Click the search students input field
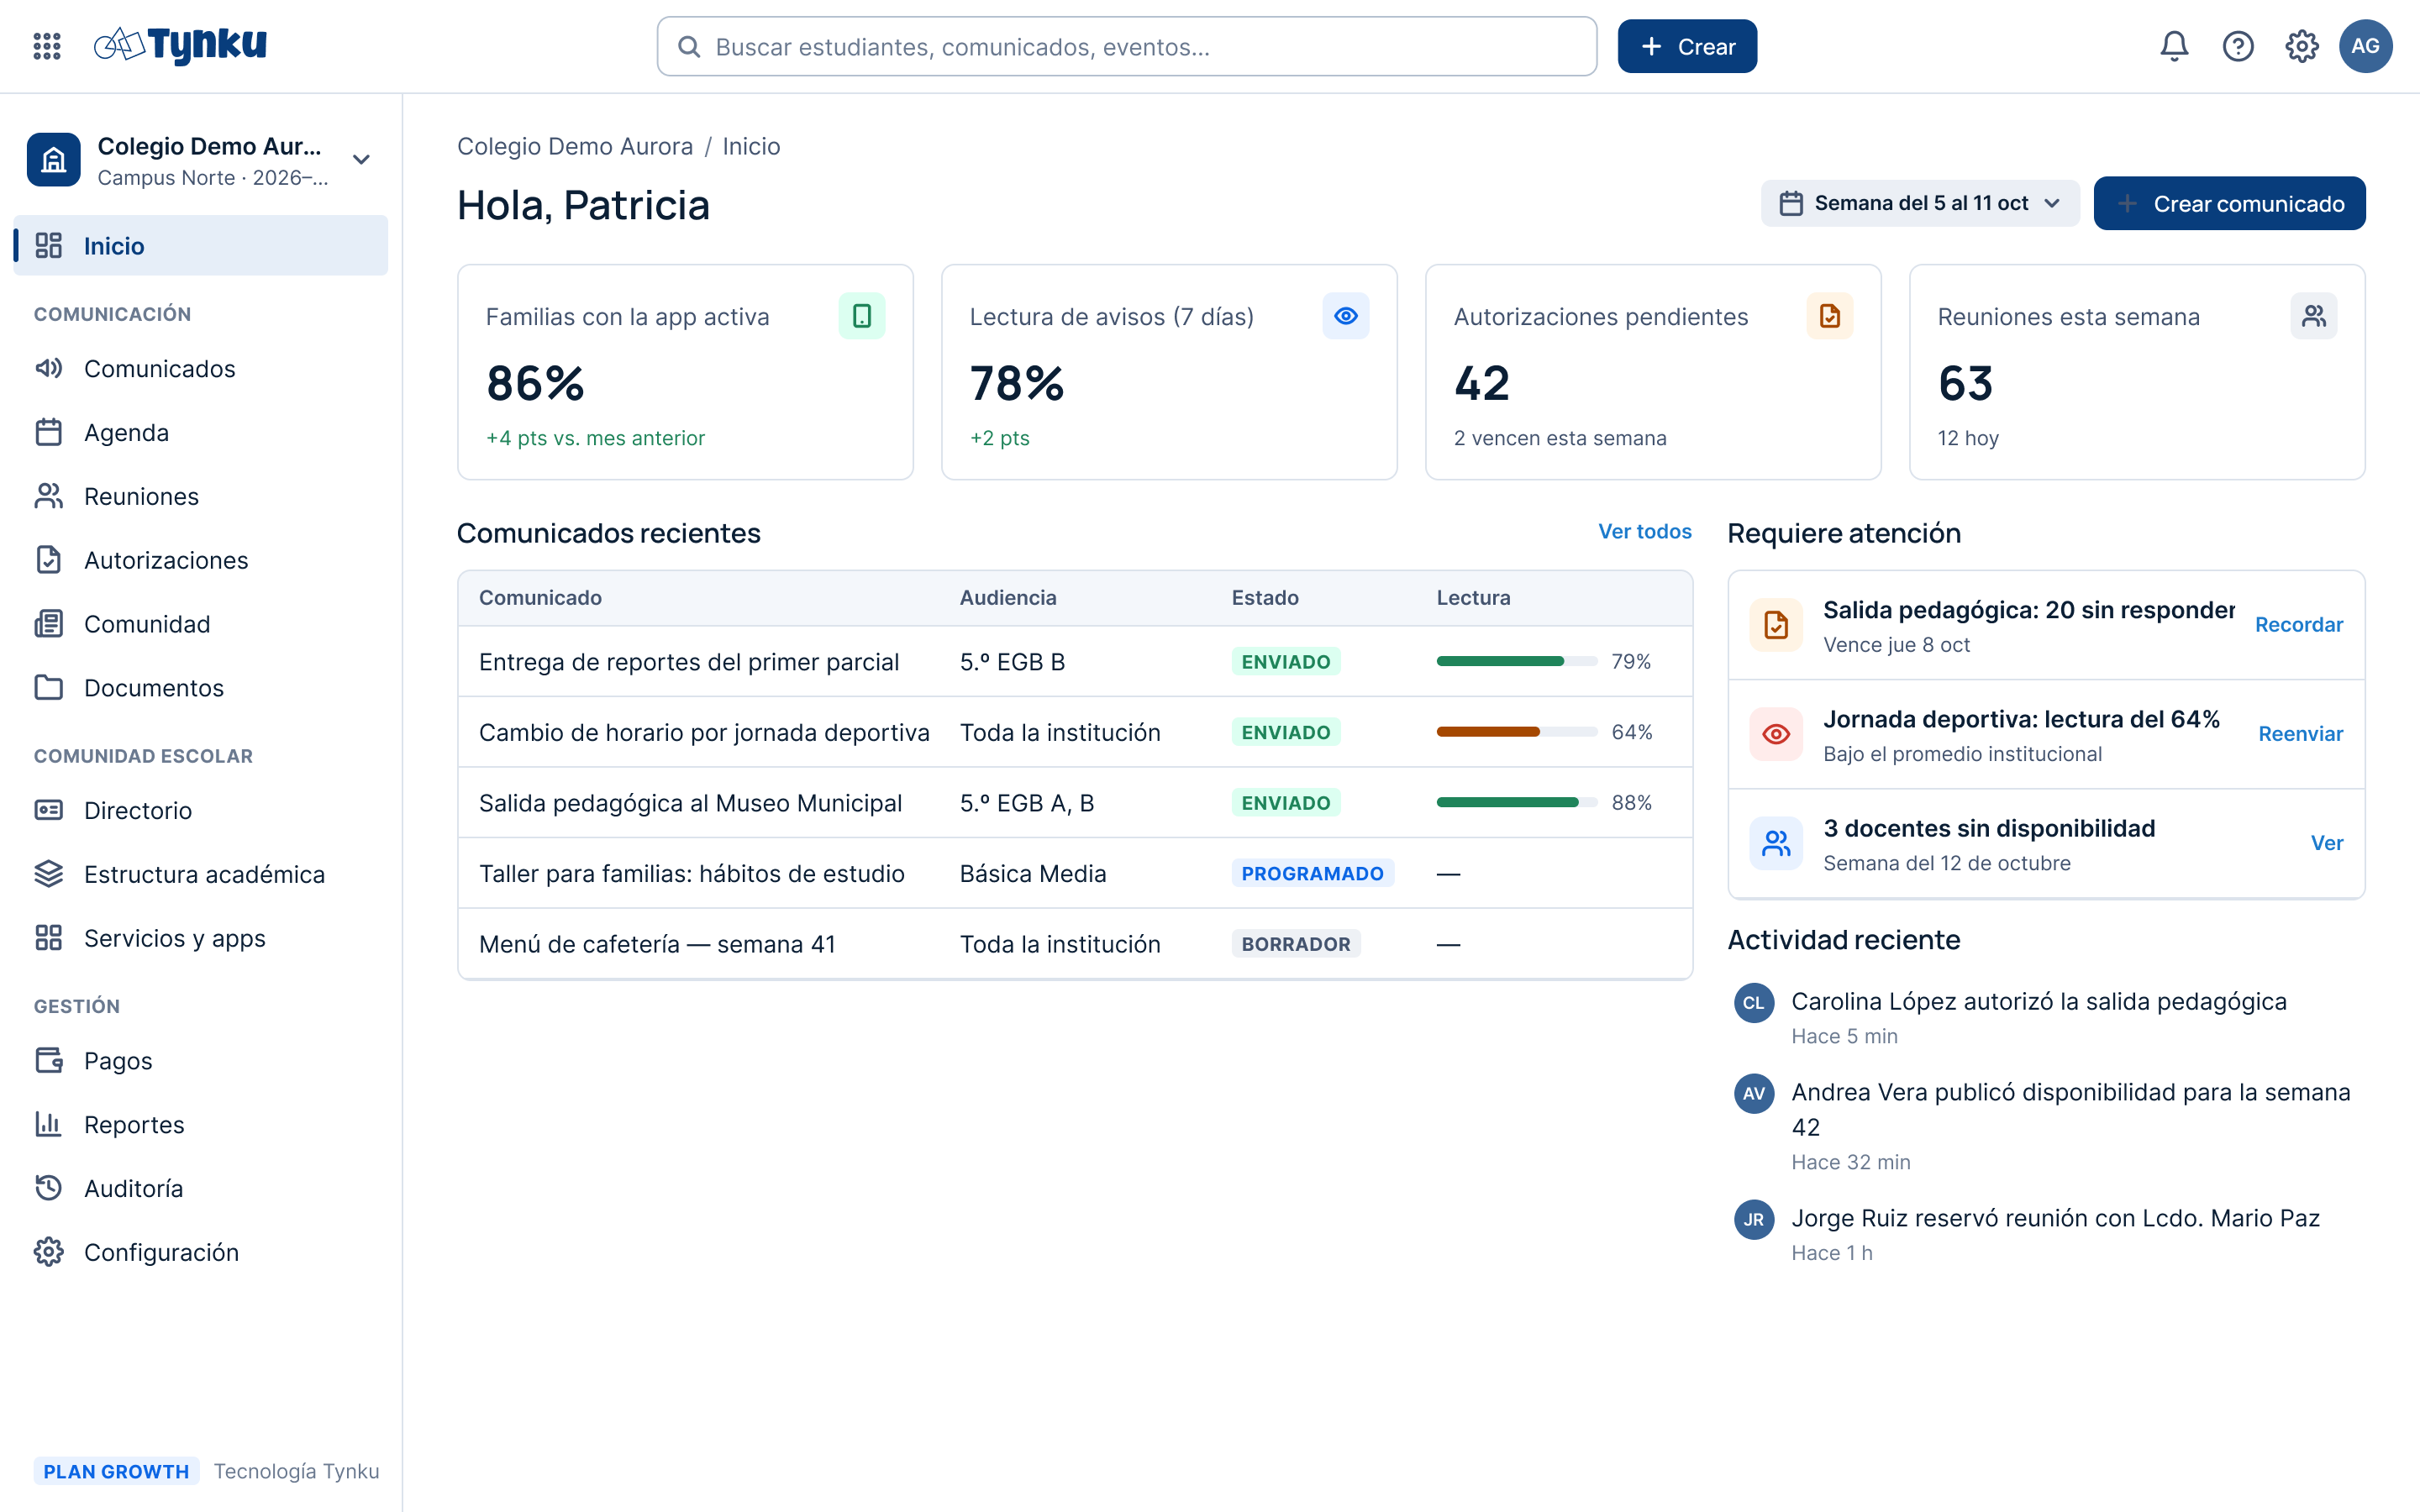The image size is (2420, 1512). 1126,46
